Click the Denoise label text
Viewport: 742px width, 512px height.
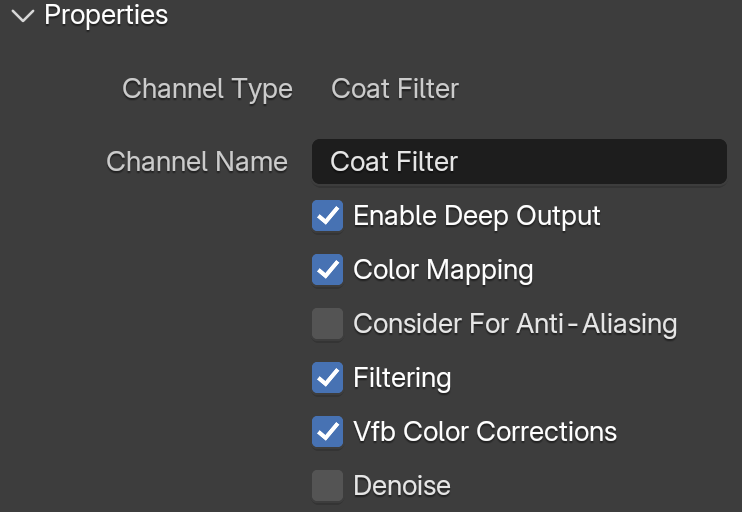point(402,486)
